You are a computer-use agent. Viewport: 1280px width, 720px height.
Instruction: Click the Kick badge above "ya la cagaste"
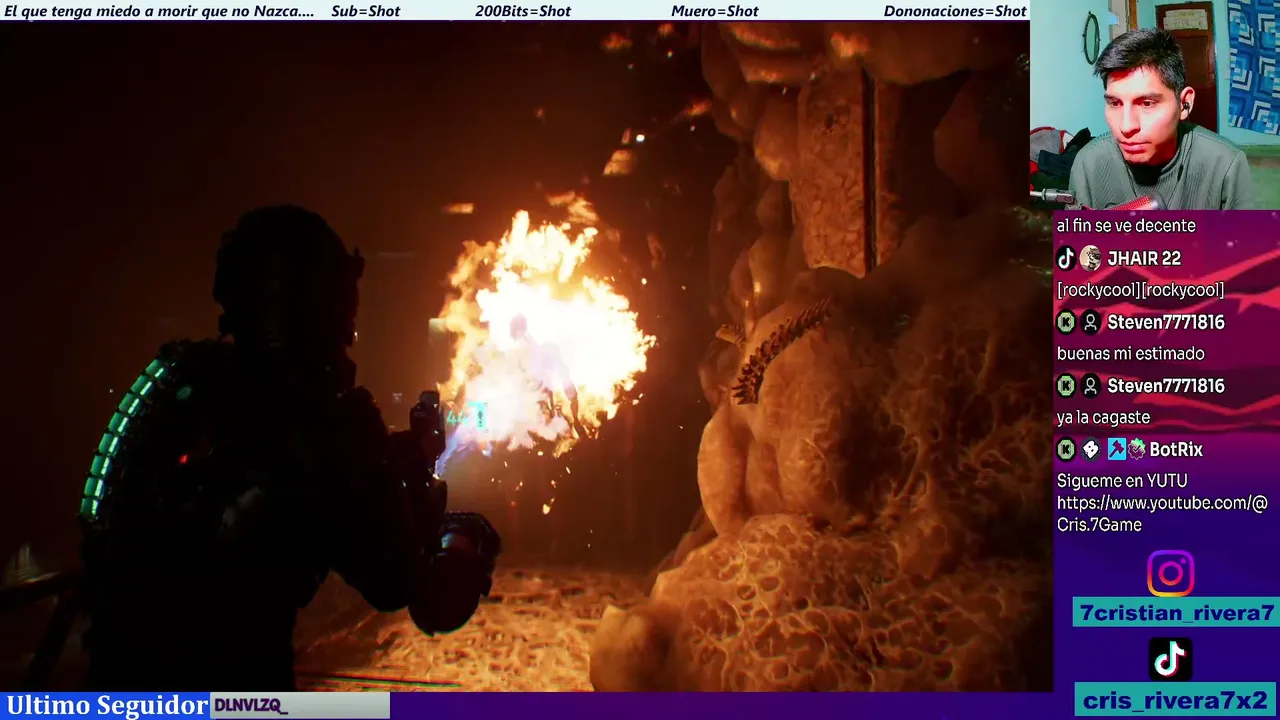(1066, 386)
